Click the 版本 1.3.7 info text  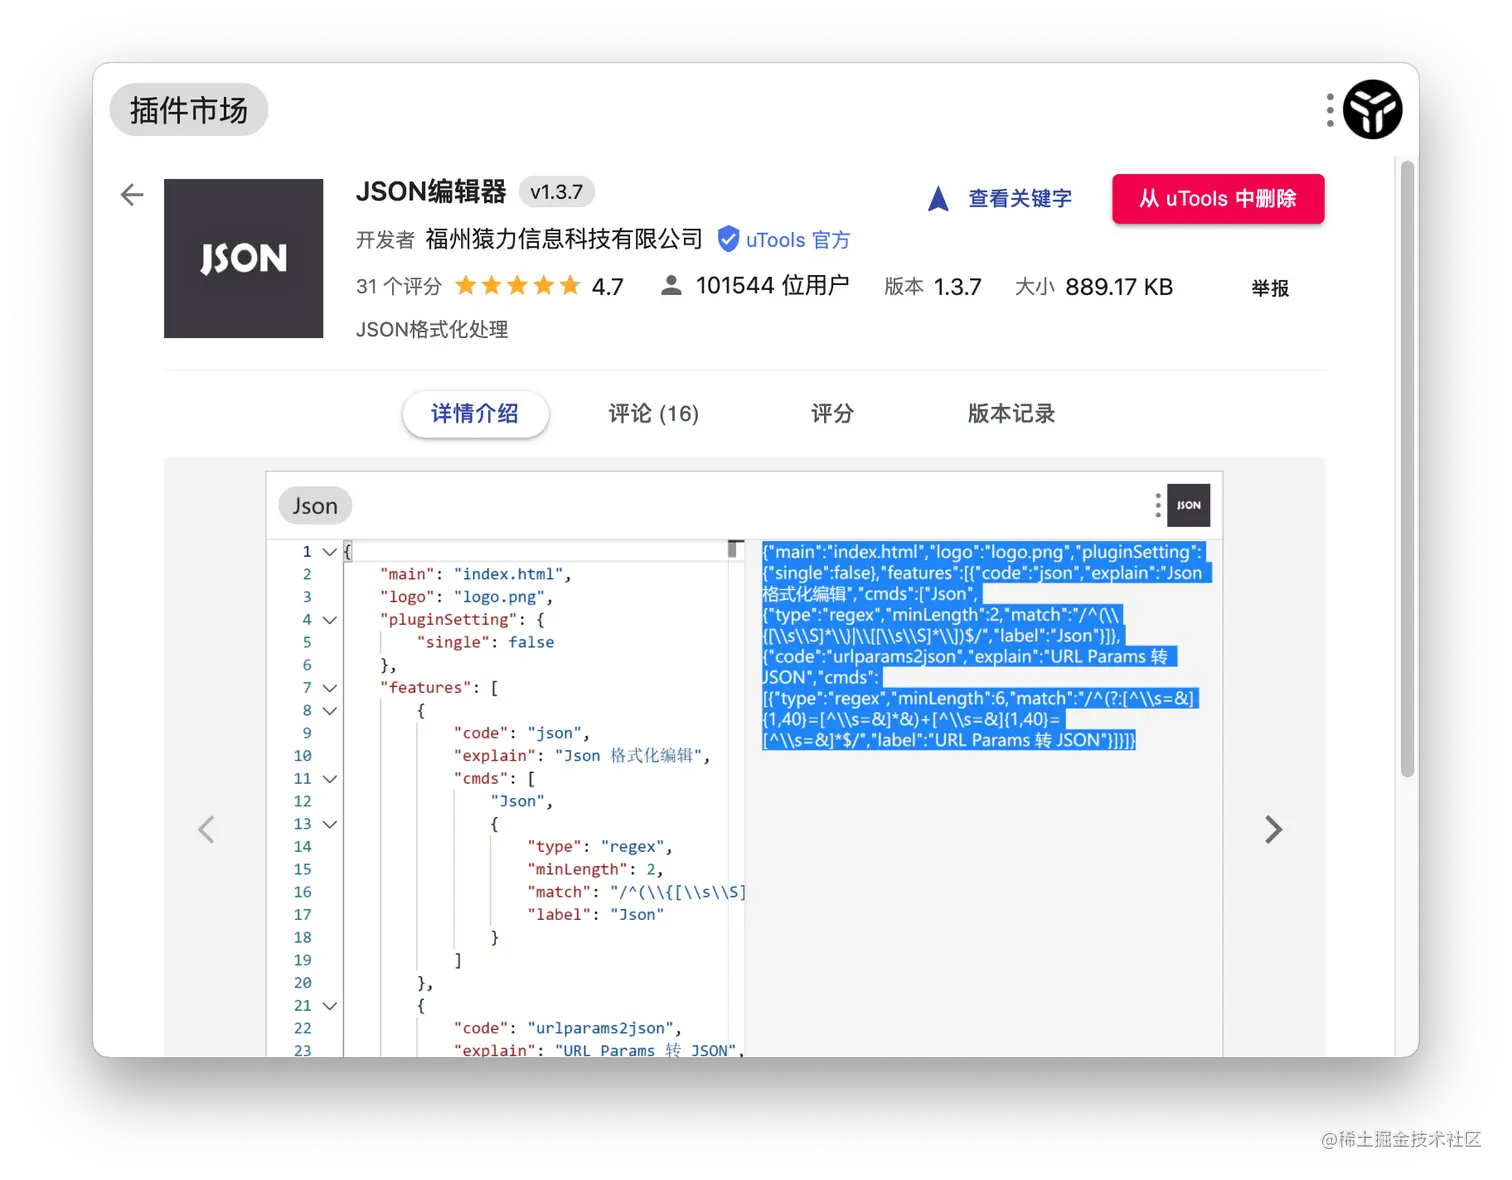[x=933, y=287]
